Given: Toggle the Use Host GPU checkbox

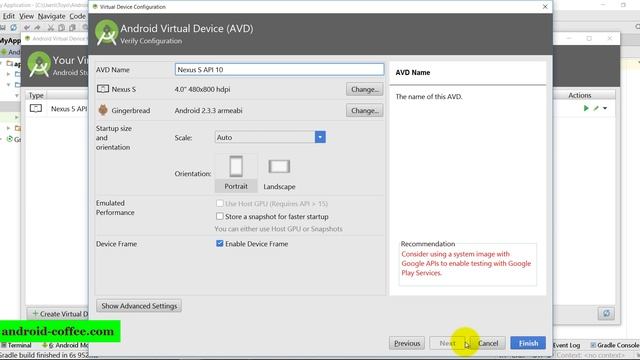Looking at the screenshot, I should 220,203.
